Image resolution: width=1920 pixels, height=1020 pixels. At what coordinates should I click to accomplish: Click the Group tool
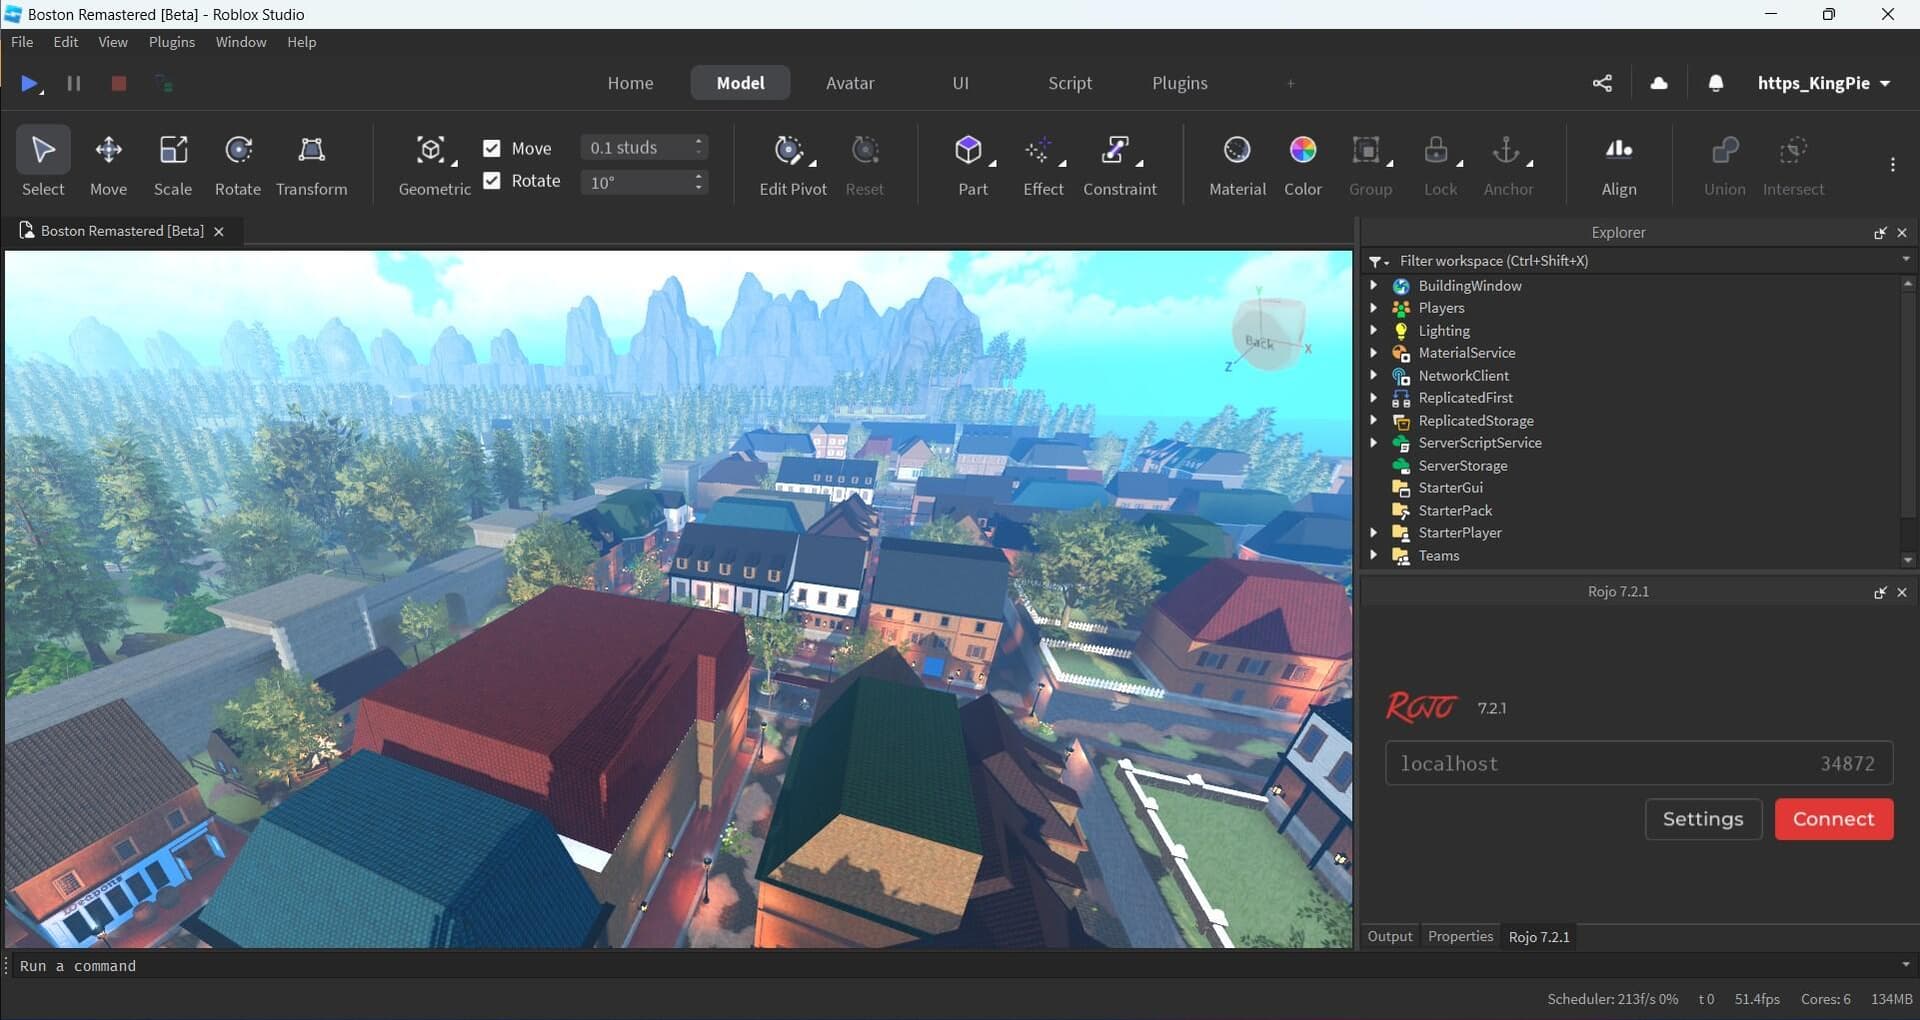1370,163
